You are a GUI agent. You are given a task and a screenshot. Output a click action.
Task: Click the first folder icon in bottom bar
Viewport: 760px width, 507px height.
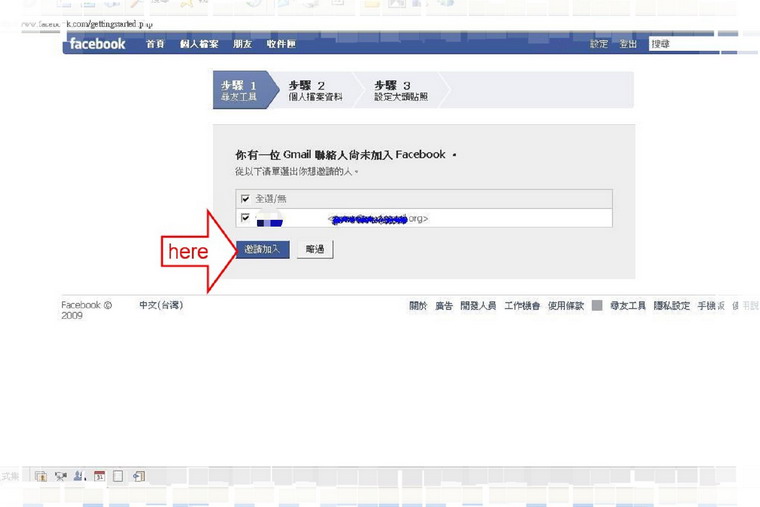(x=41, y=476)
